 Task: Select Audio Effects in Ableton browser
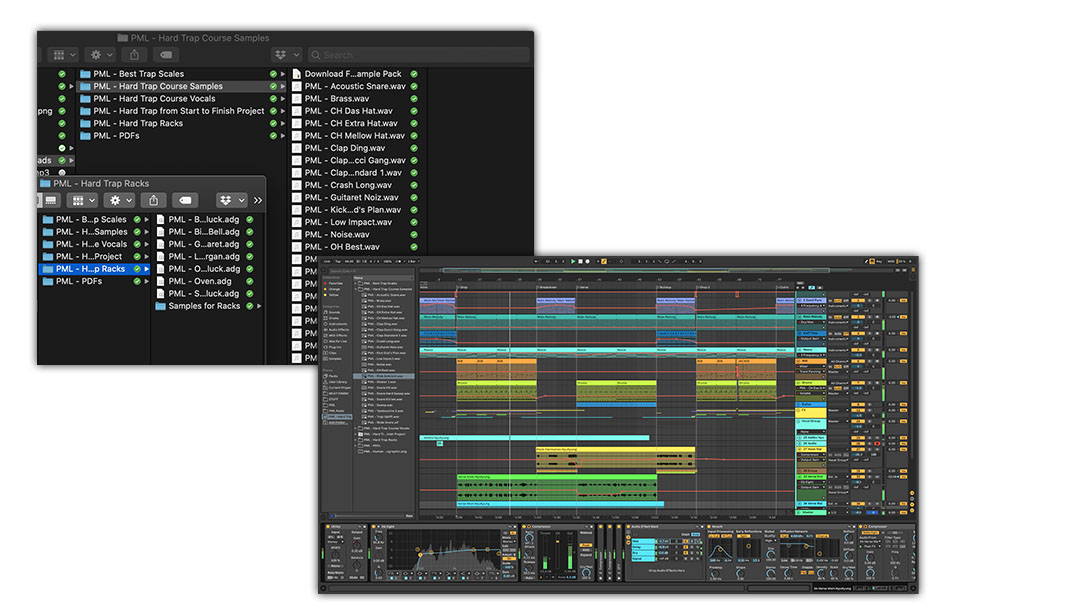click(x=338, y=330)
